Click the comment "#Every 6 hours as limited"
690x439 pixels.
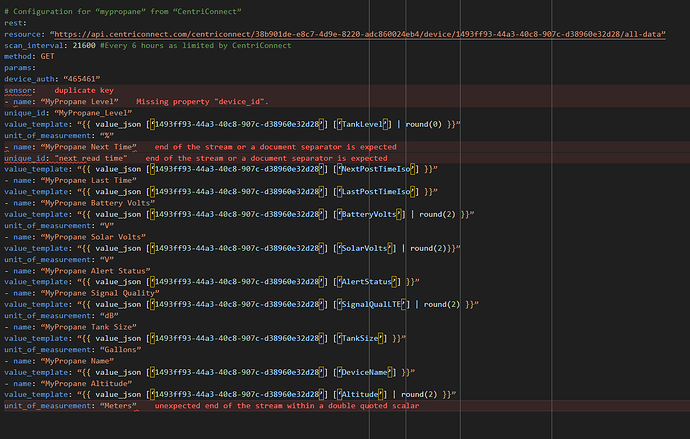(x=195, y=45)
